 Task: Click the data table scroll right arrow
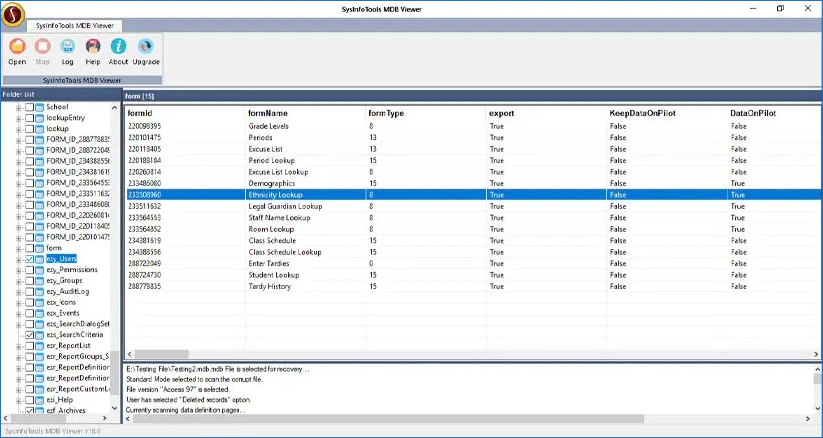[816, 354]
